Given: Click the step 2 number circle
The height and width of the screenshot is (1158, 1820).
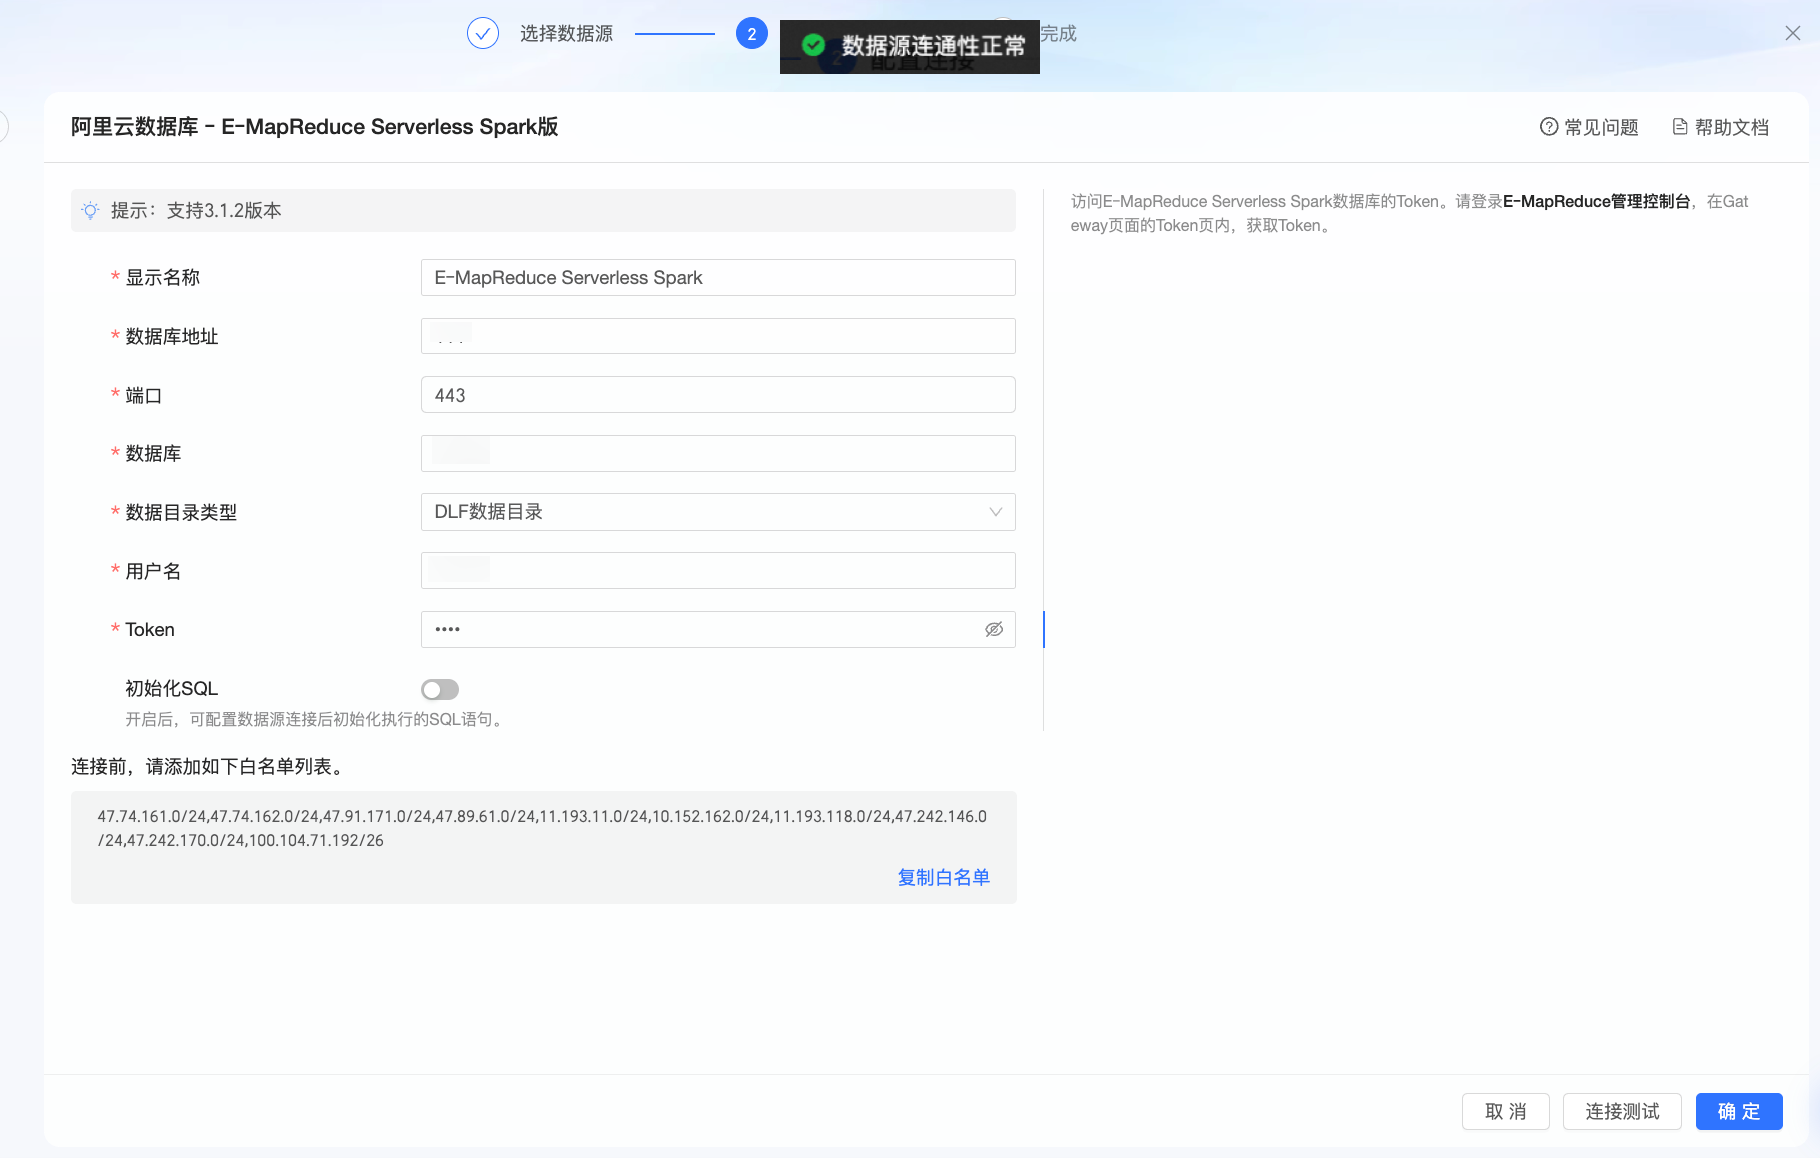Looking at the screenshot, I should coord(752,34).
